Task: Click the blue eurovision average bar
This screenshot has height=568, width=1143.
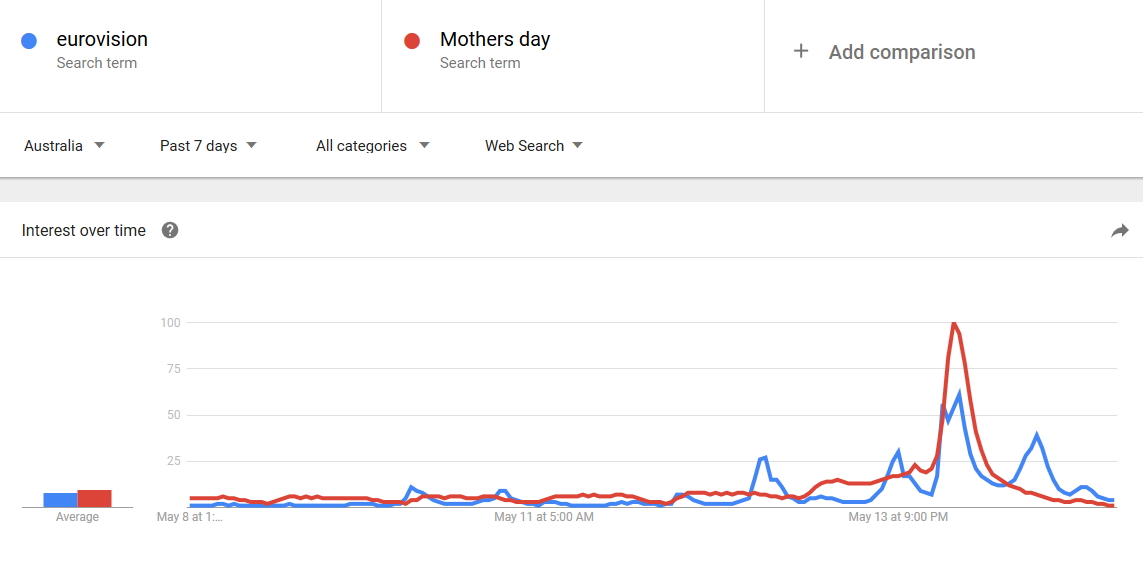Action: click(60, 500)
